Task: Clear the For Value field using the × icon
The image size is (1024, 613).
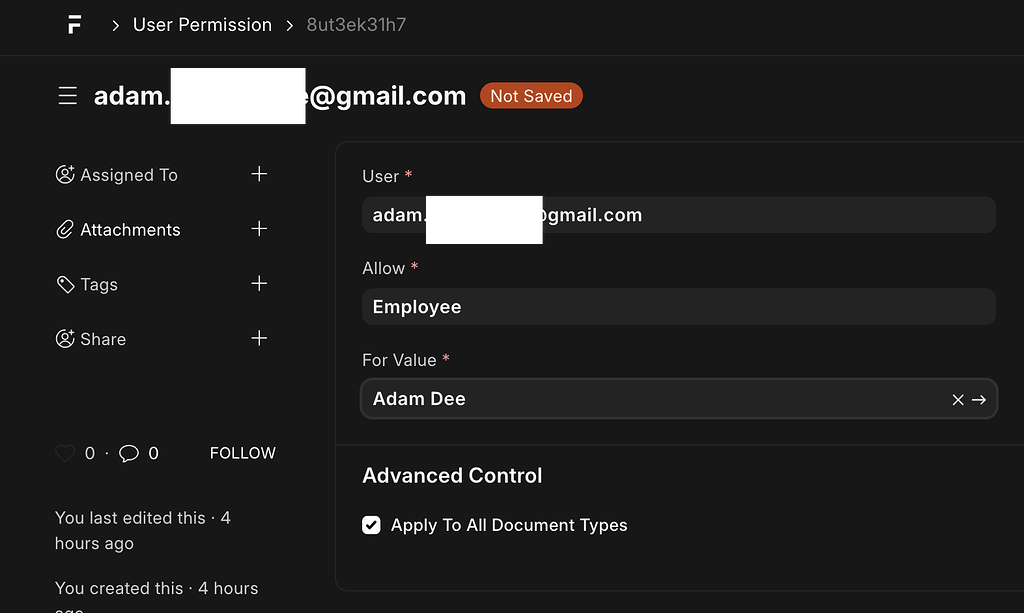Action: [957, 399]
